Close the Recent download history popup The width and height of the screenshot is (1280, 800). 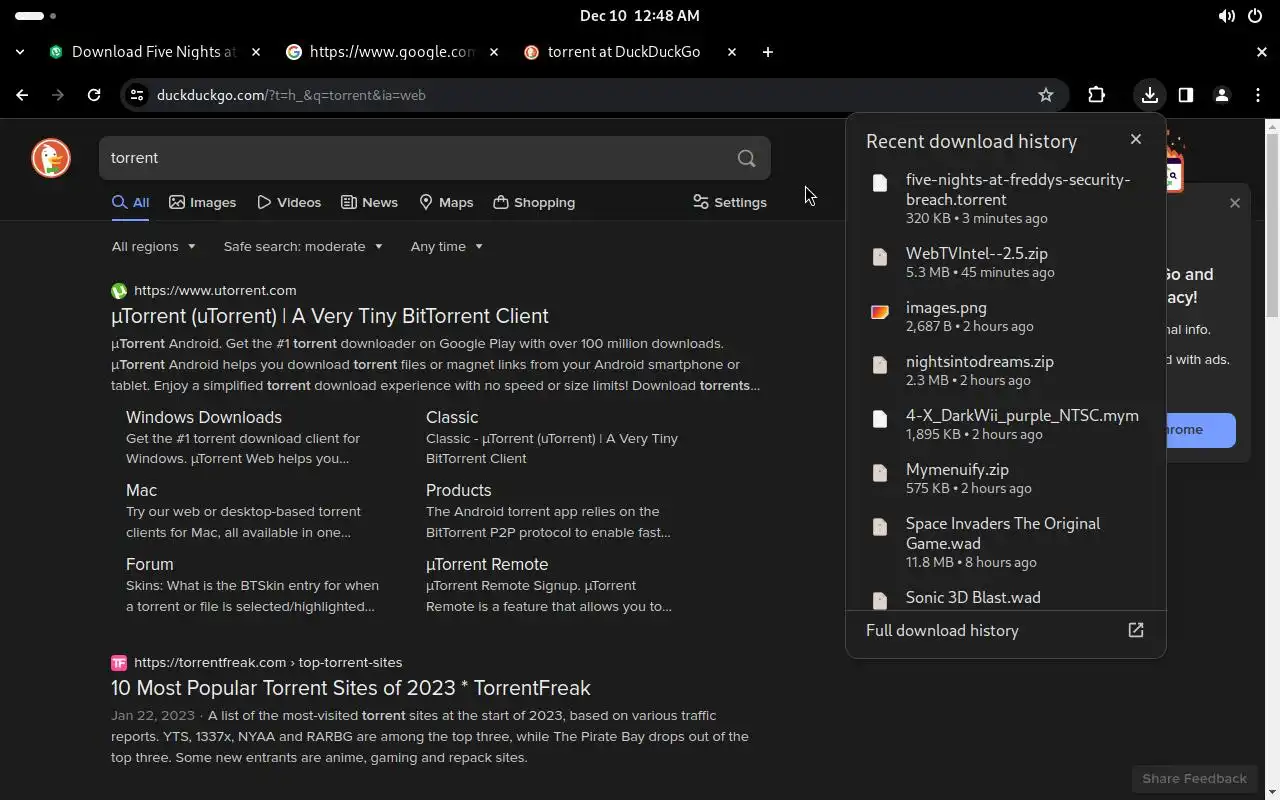click(1135, 139)
